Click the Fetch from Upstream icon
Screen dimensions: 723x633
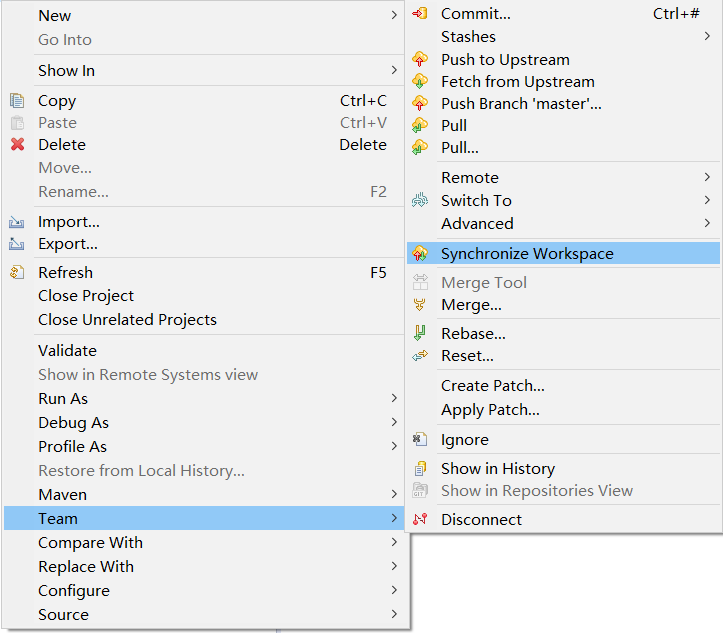point(420,82)
